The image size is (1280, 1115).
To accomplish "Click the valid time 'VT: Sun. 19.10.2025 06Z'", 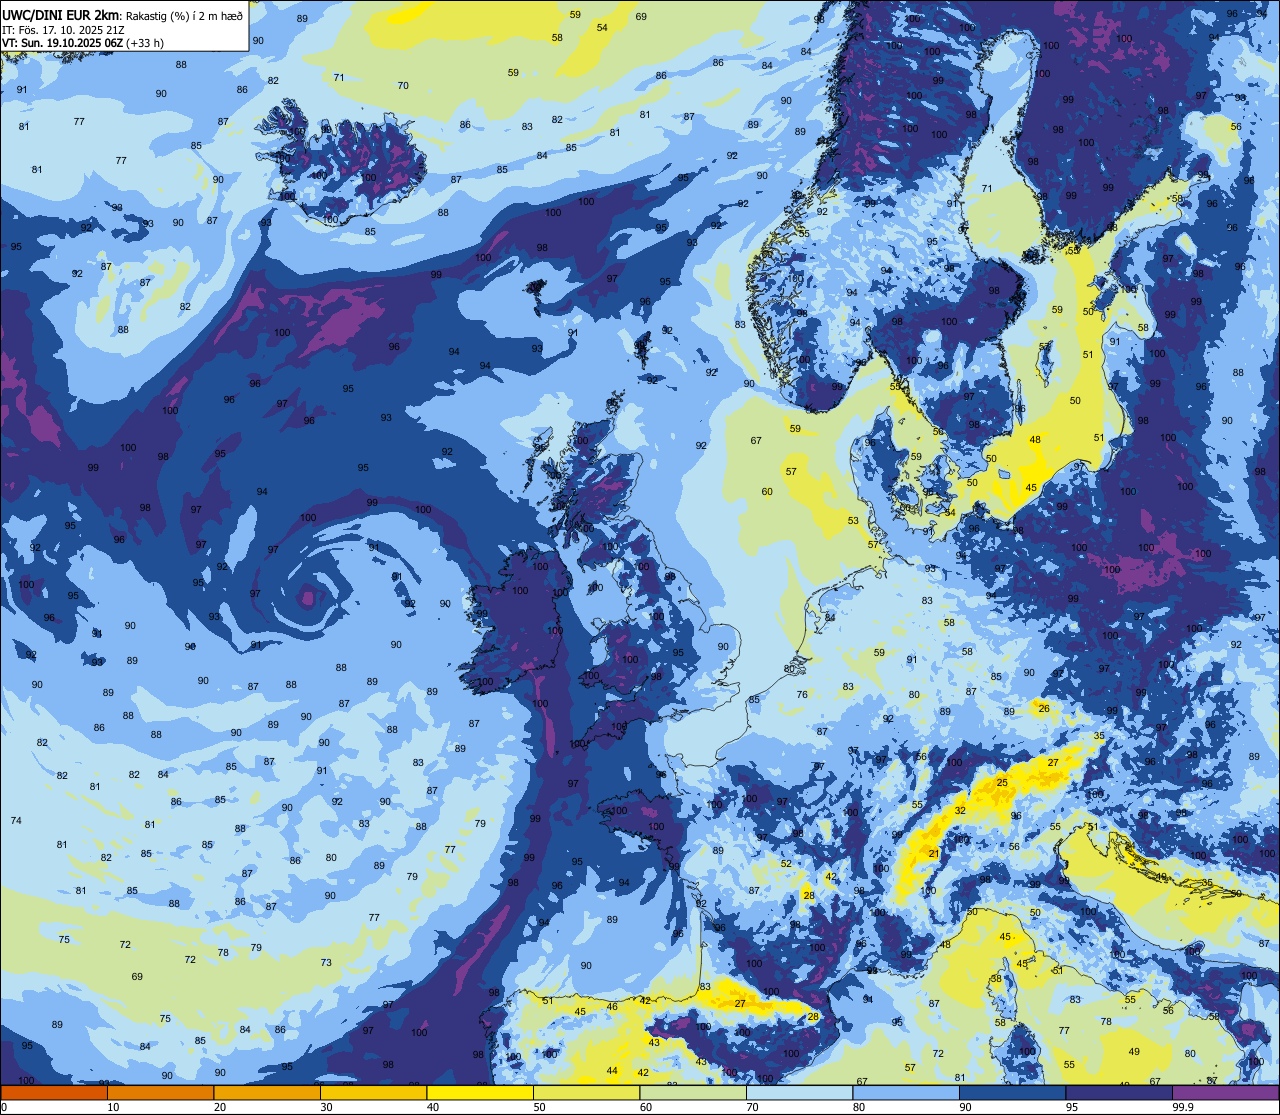I will coord(63,43).
